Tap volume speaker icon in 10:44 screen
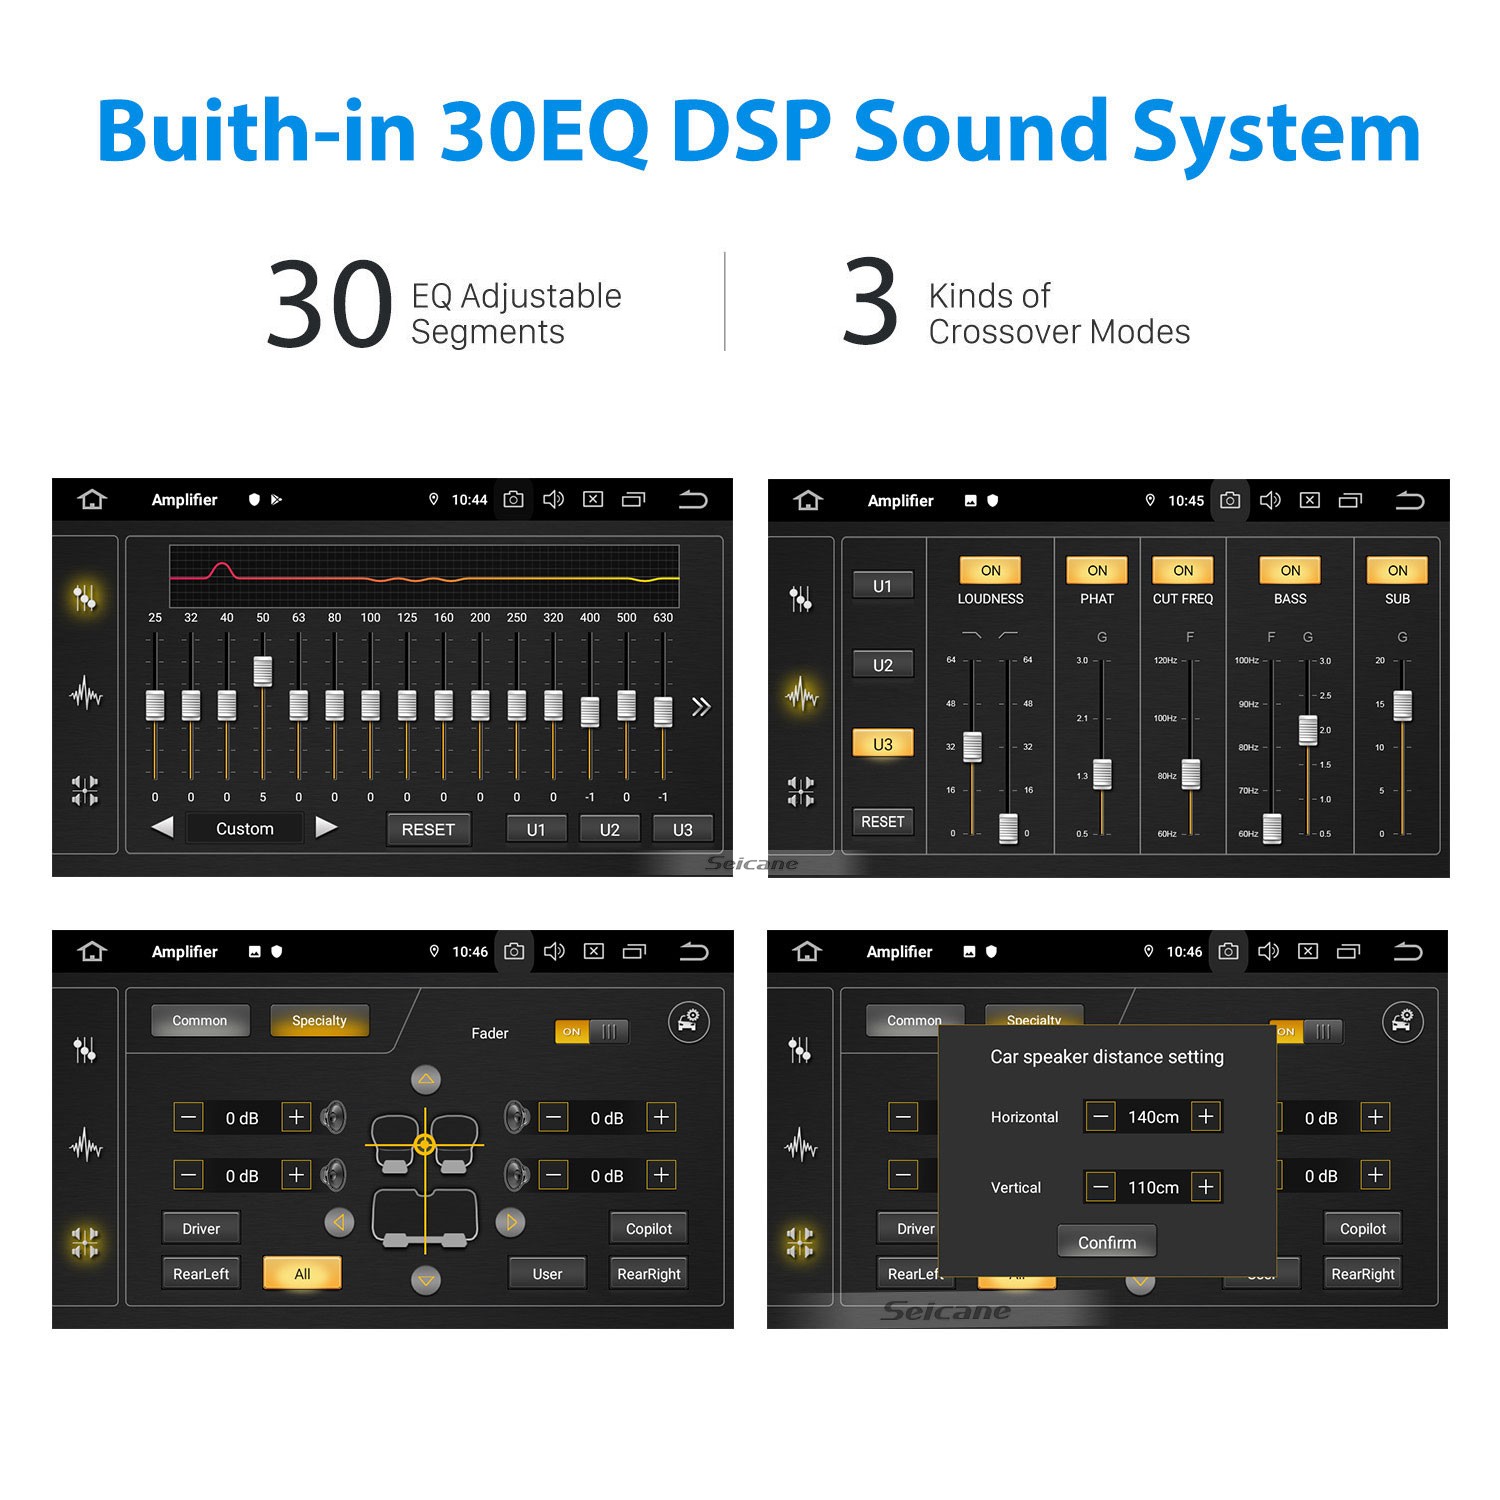This screenshot has height=1500, width=1500. pos(553,499)
